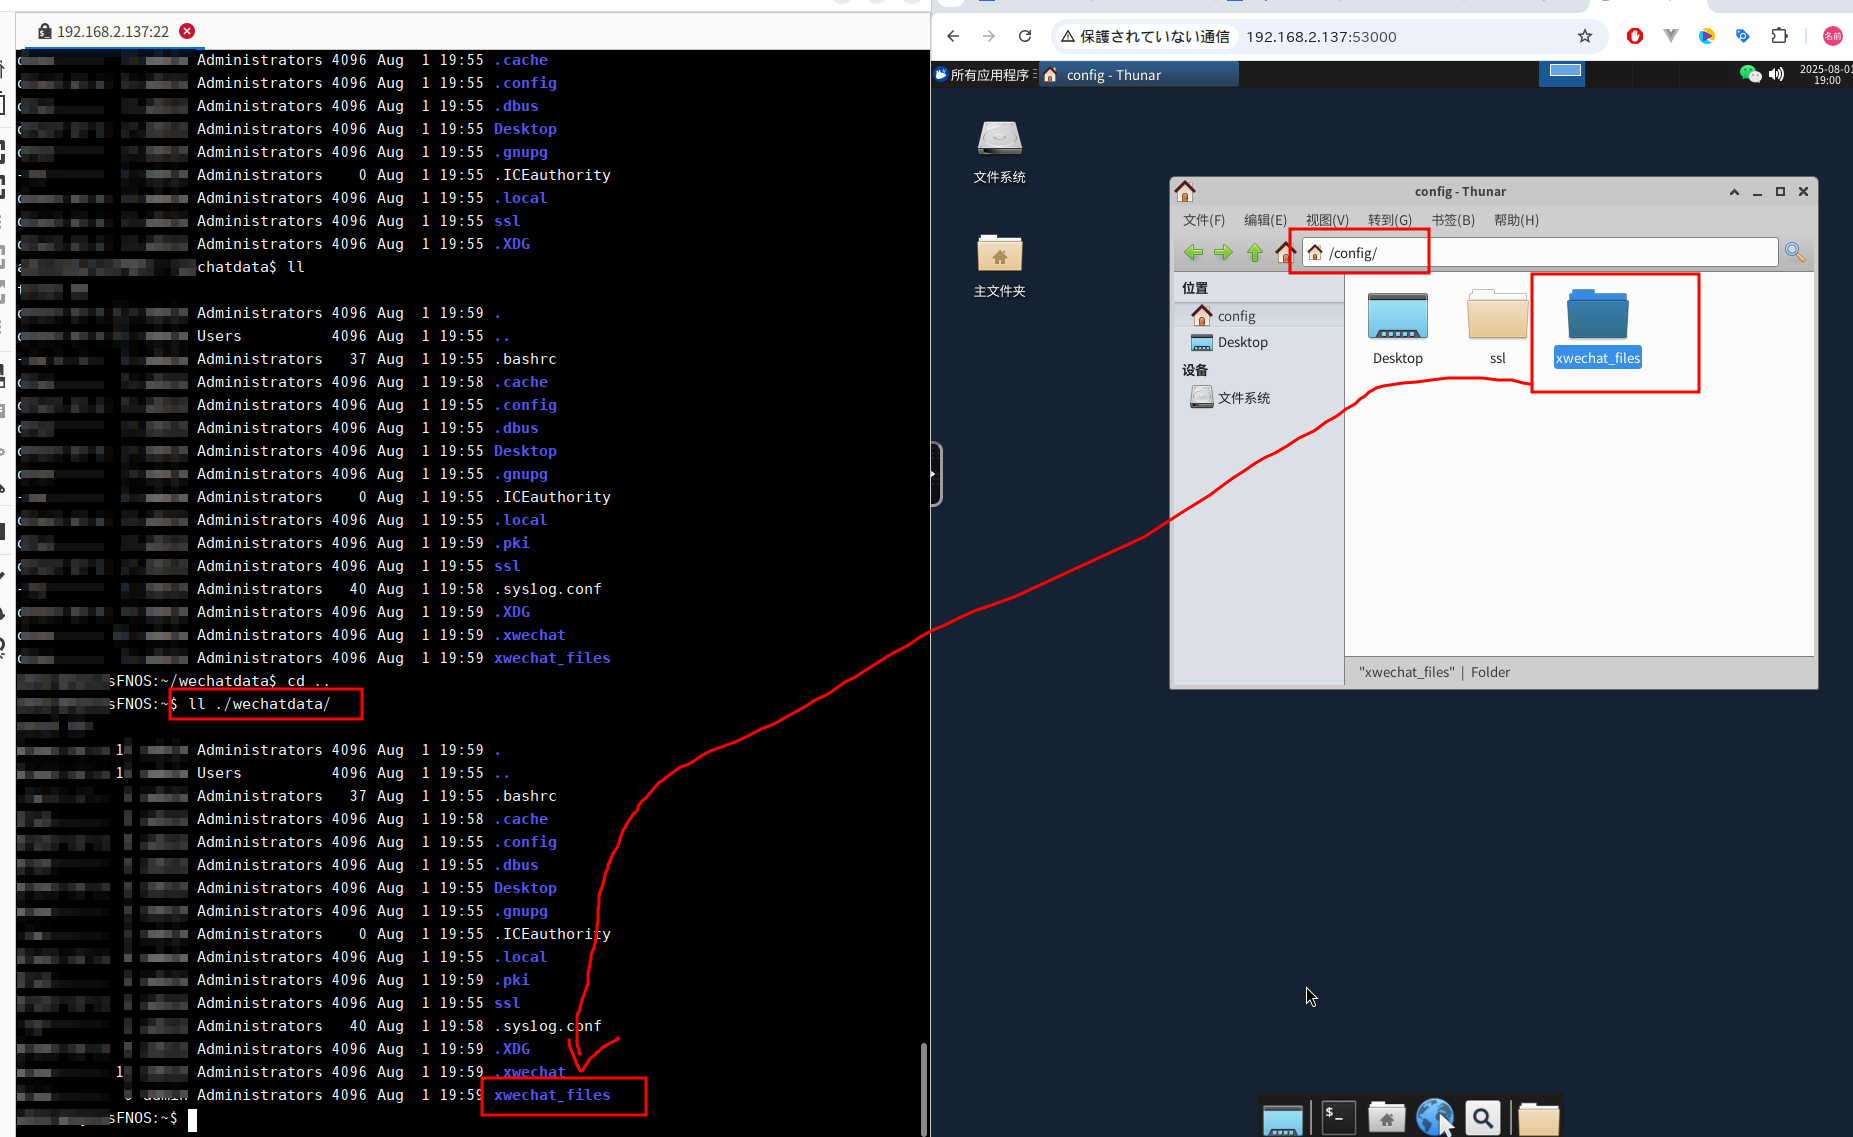Click the volume speaker icon in panel
The height and width of the screenshot is (1137, 1853).
1776,74
